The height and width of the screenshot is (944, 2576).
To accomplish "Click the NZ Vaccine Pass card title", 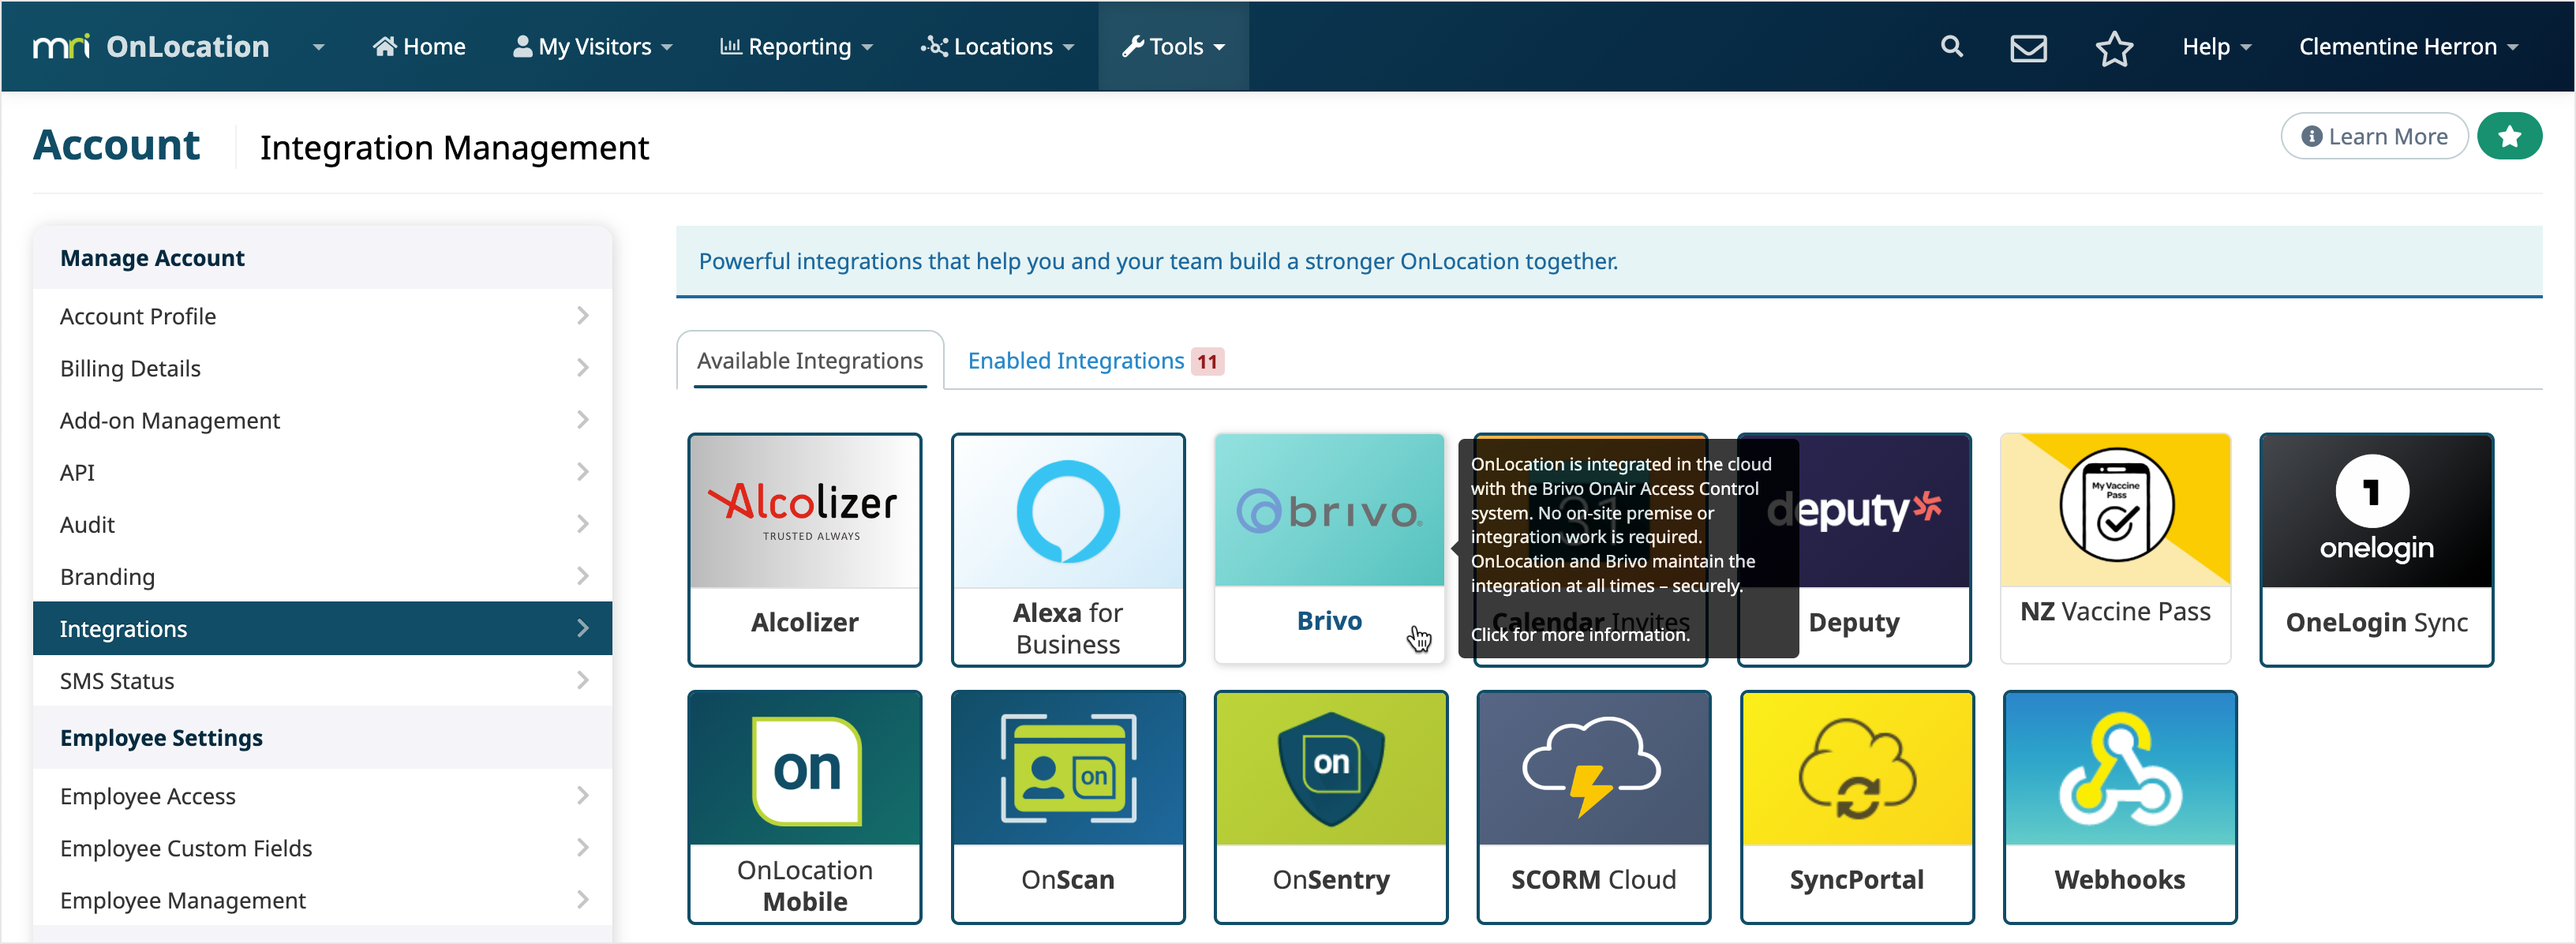I will pyautogui.click(x=2115, y=611).
